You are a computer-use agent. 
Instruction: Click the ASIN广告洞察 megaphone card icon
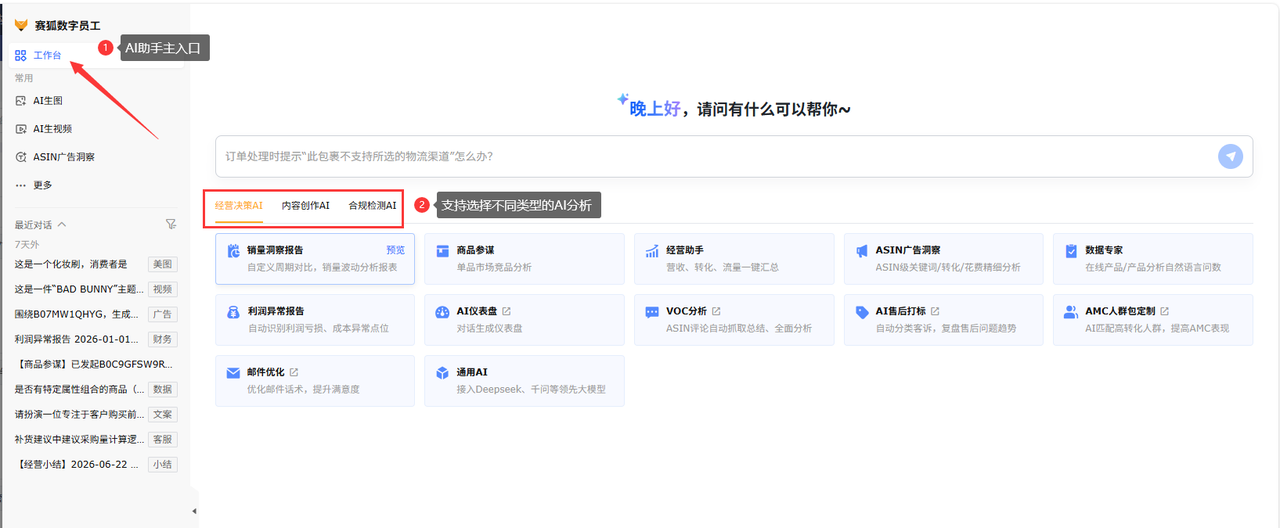pos(862,251)
